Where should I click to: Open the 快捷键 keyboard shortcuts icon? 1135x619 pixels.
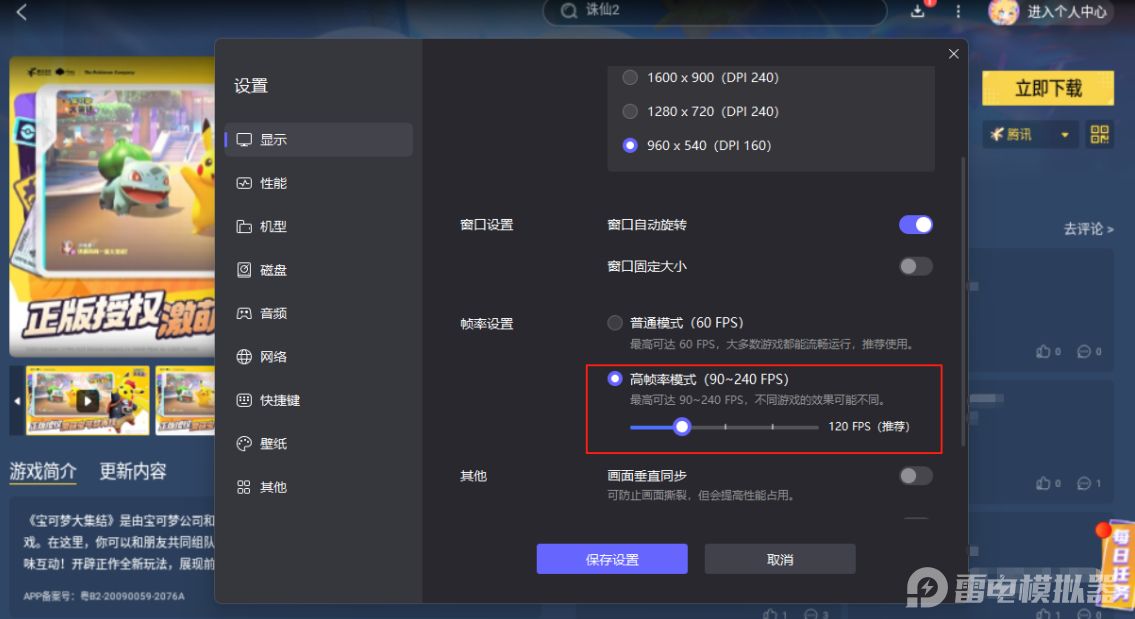[x=244, y=400]
